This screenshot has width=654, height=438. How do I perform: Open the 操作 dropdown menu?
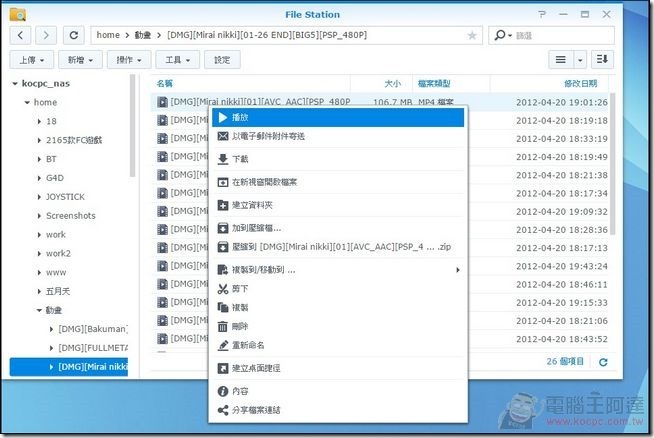[x=129, y=60]
